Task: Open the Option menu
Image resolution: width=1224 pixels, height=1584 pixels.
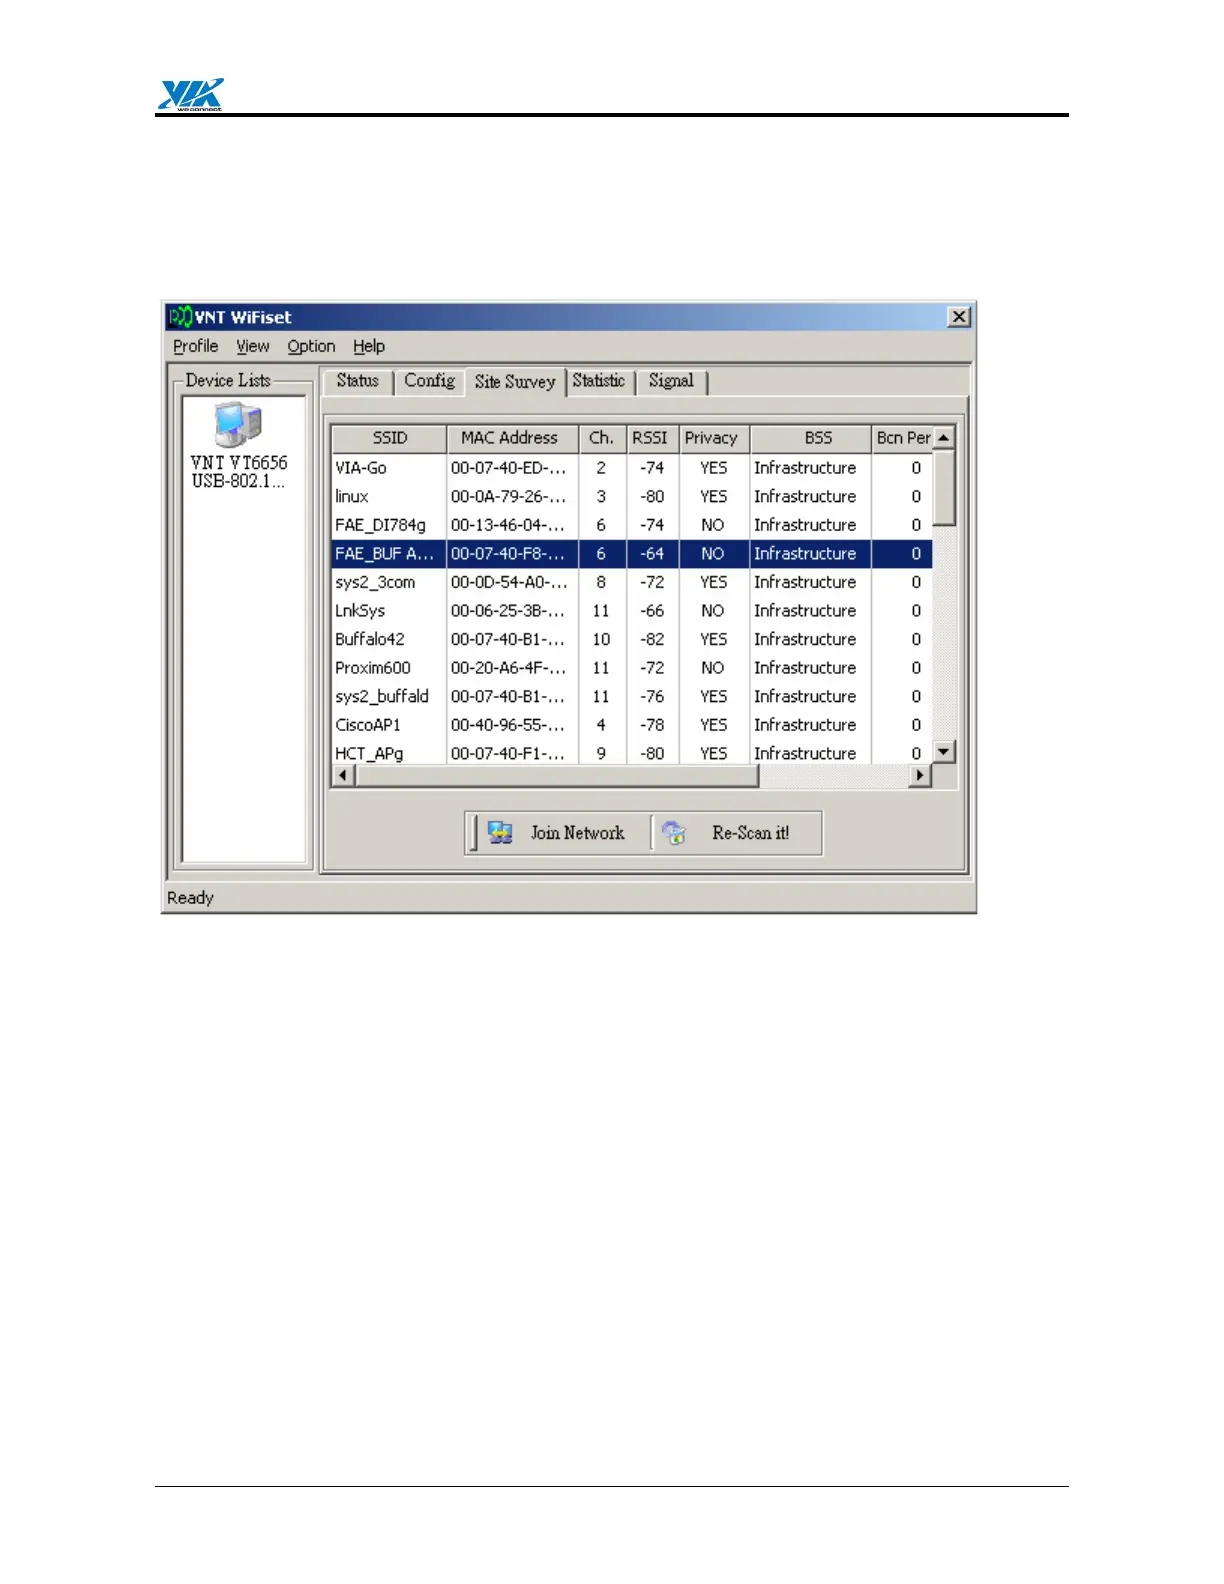Action: point(311,346)
